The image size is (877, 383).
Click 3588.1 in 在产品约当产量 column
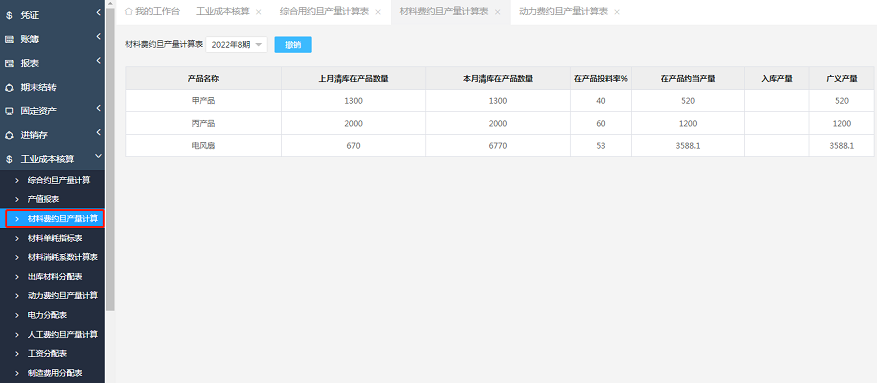(x=688, y=146)
